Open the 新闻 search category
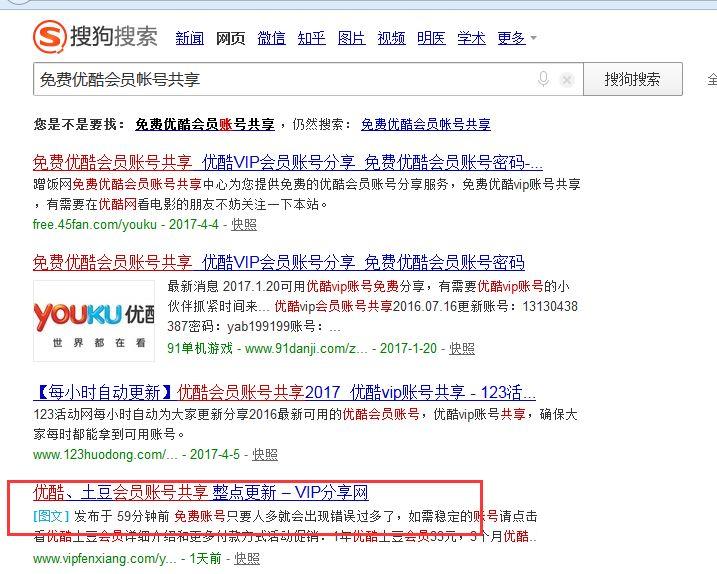 click(x=190, y=38)
